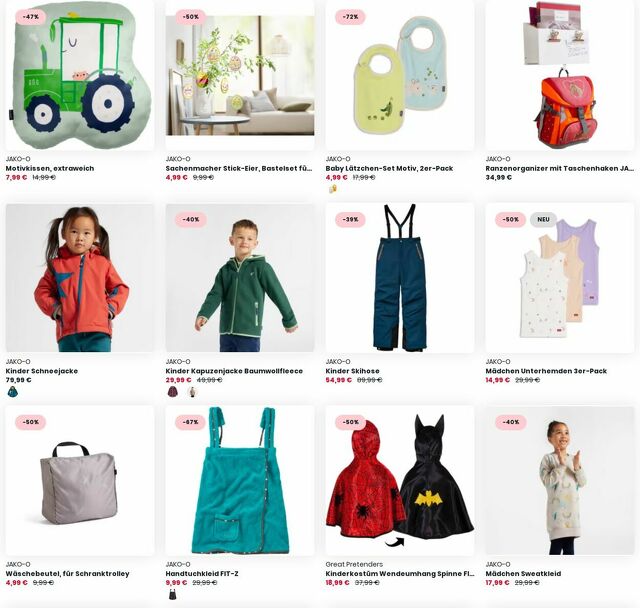Select black variant under Handtuchkleid FIT-Z

(x=173, y=595)
